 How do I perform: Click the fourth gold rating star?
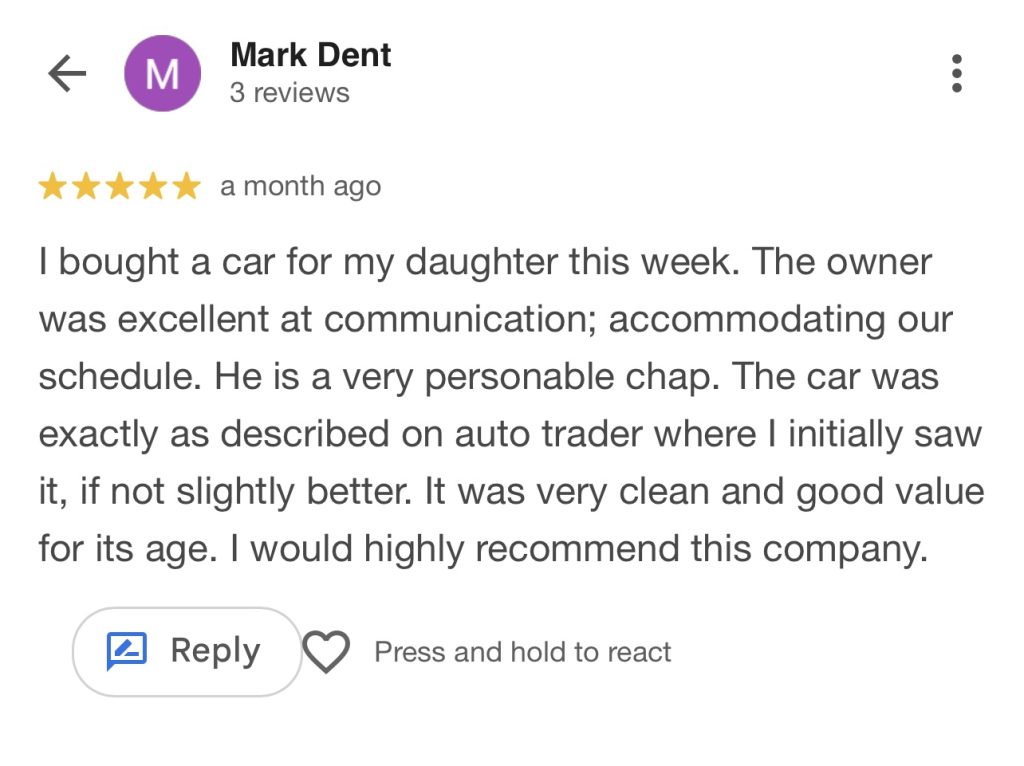click(x=153, y=187)
